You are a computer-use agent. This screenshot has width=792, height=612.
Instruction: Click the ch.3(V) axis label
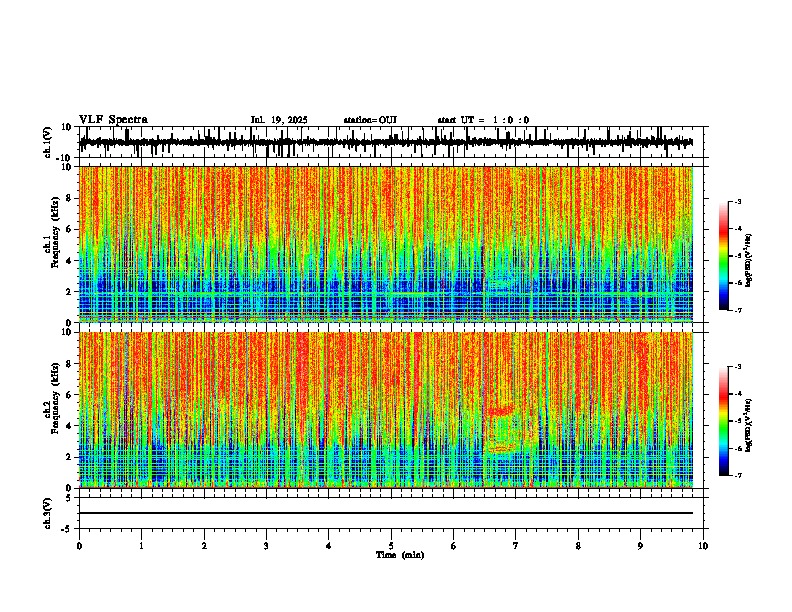click(x=48, y=513)
